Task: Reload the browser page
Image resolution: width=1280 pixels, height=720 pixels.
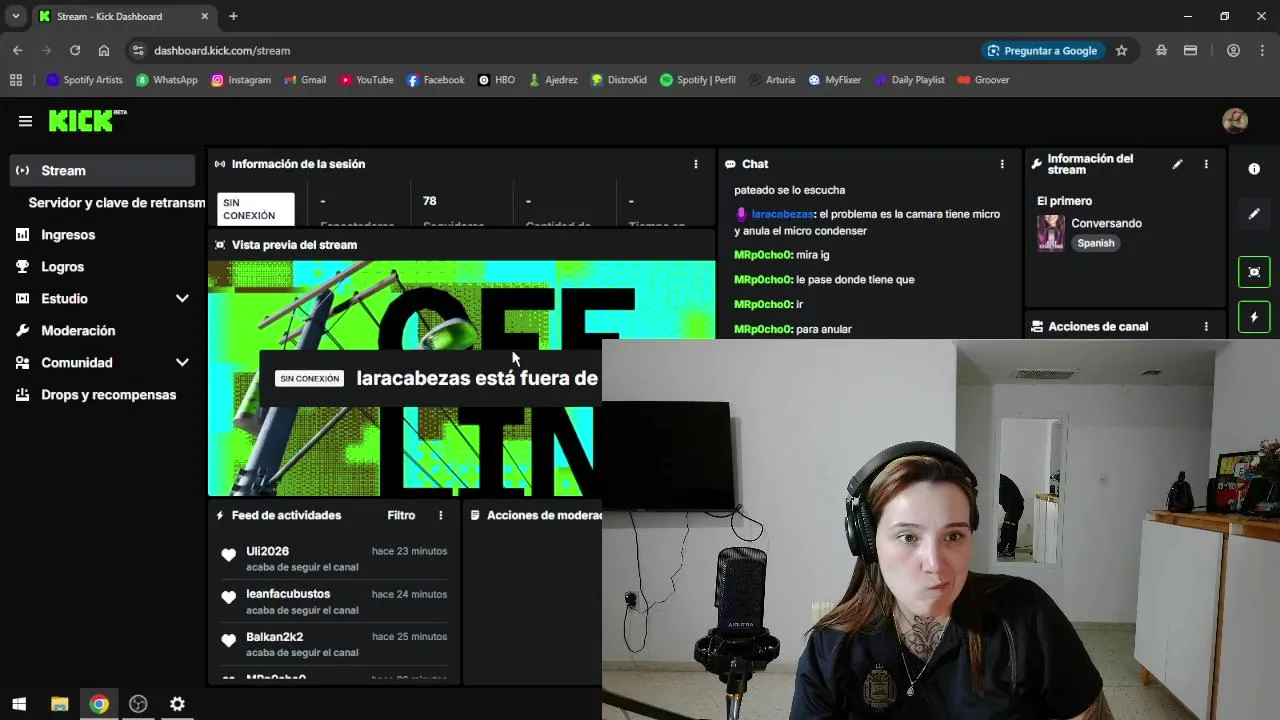Action: click(x=75, y=50)
